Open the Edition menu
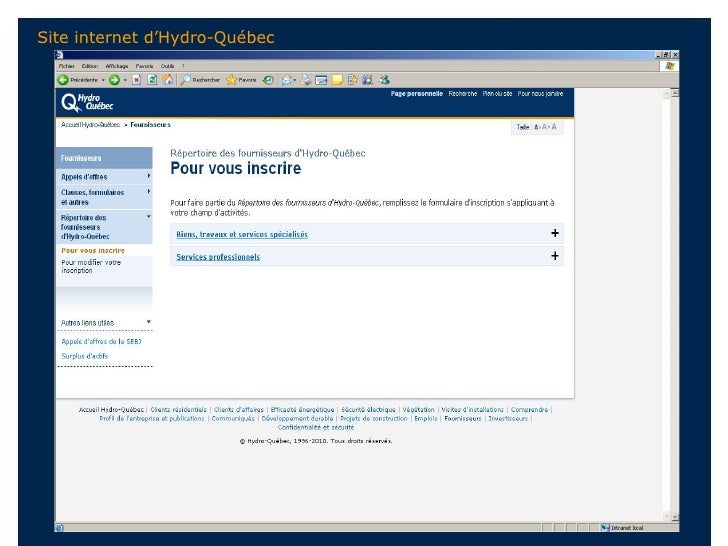The image size is (728, 546). [x=90, y=66]
